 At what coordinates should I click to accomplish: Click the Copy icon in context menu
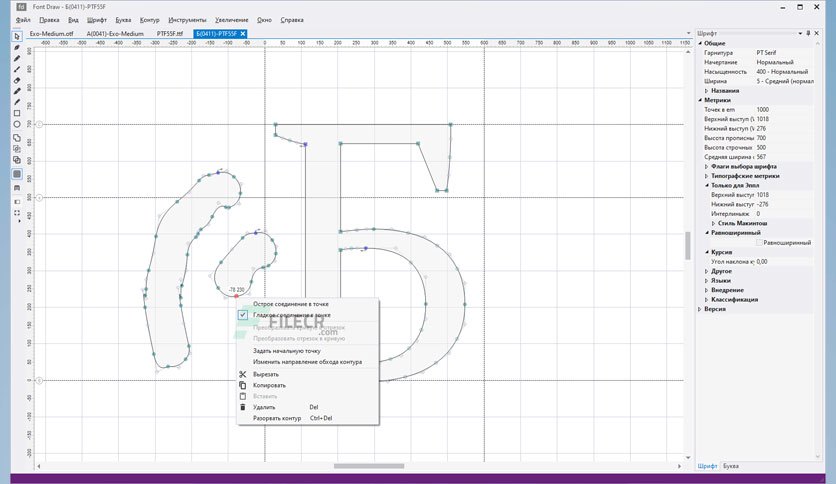point(243,385)
